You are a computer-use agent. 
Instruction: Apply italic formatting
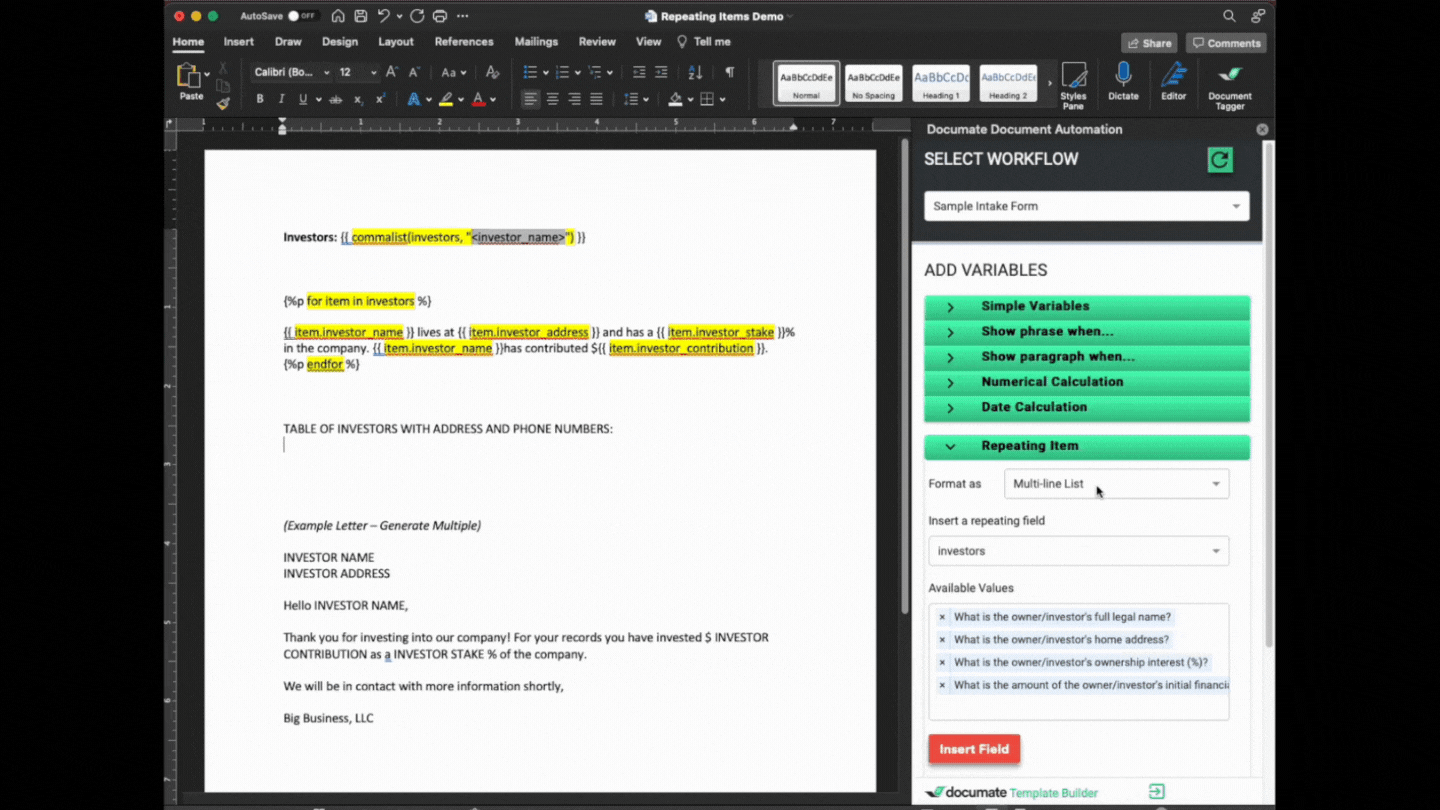point(281,99)
